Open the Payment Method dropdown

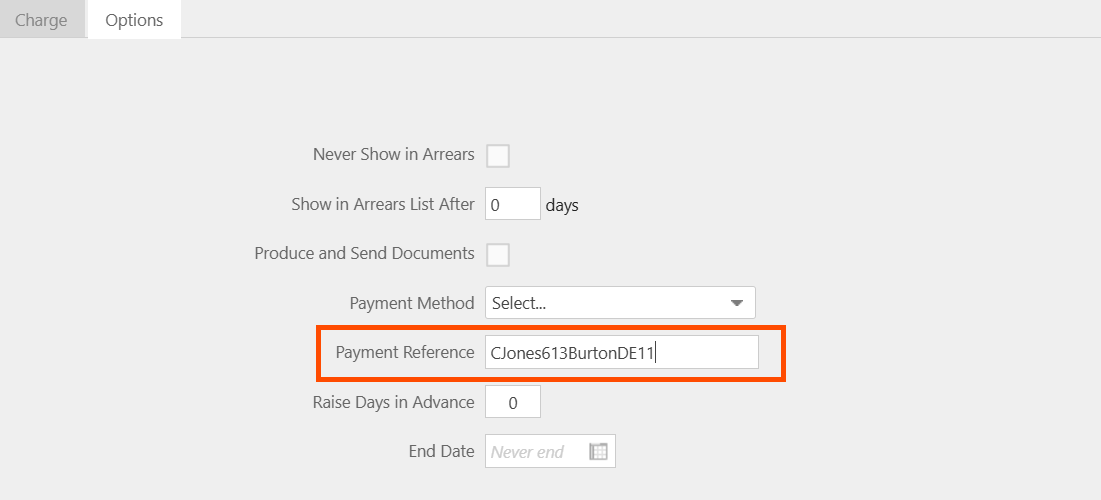[620, 303]
